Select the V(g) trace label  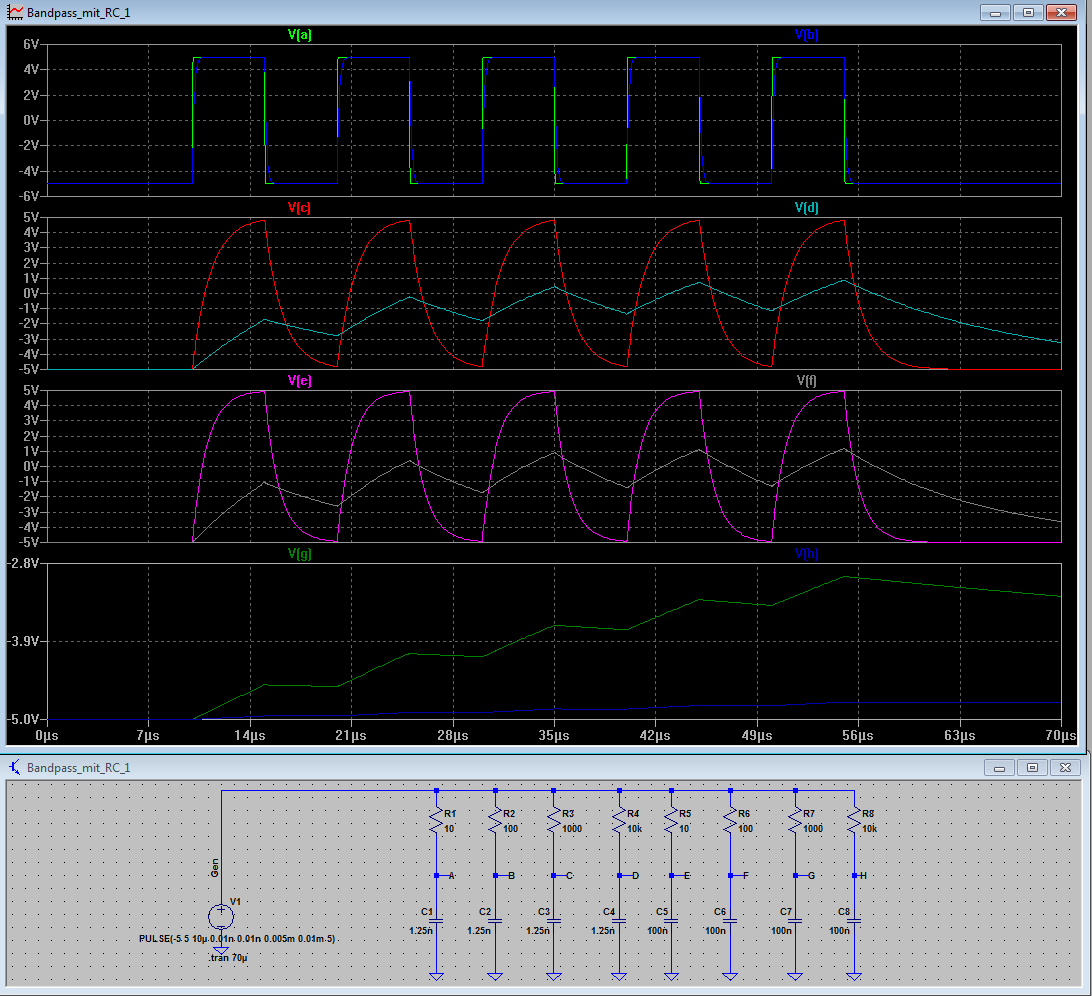(x=299, y=553)
